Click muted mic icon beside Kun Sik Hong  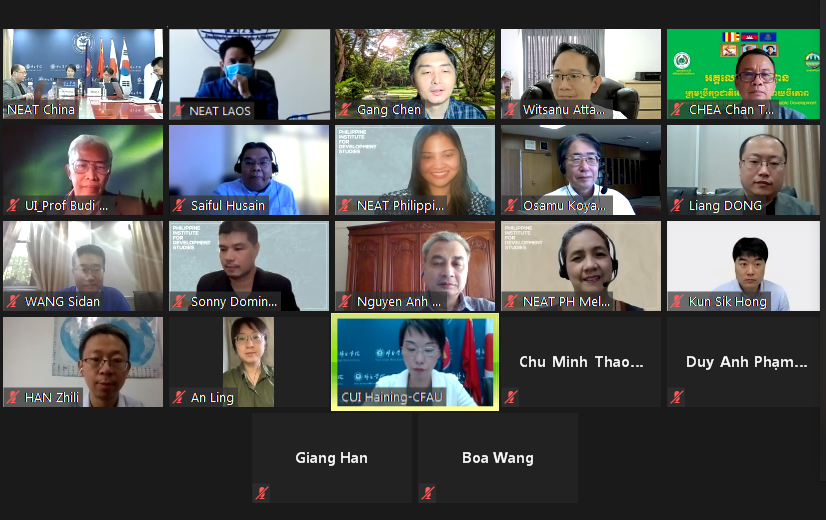coord(677,301)
